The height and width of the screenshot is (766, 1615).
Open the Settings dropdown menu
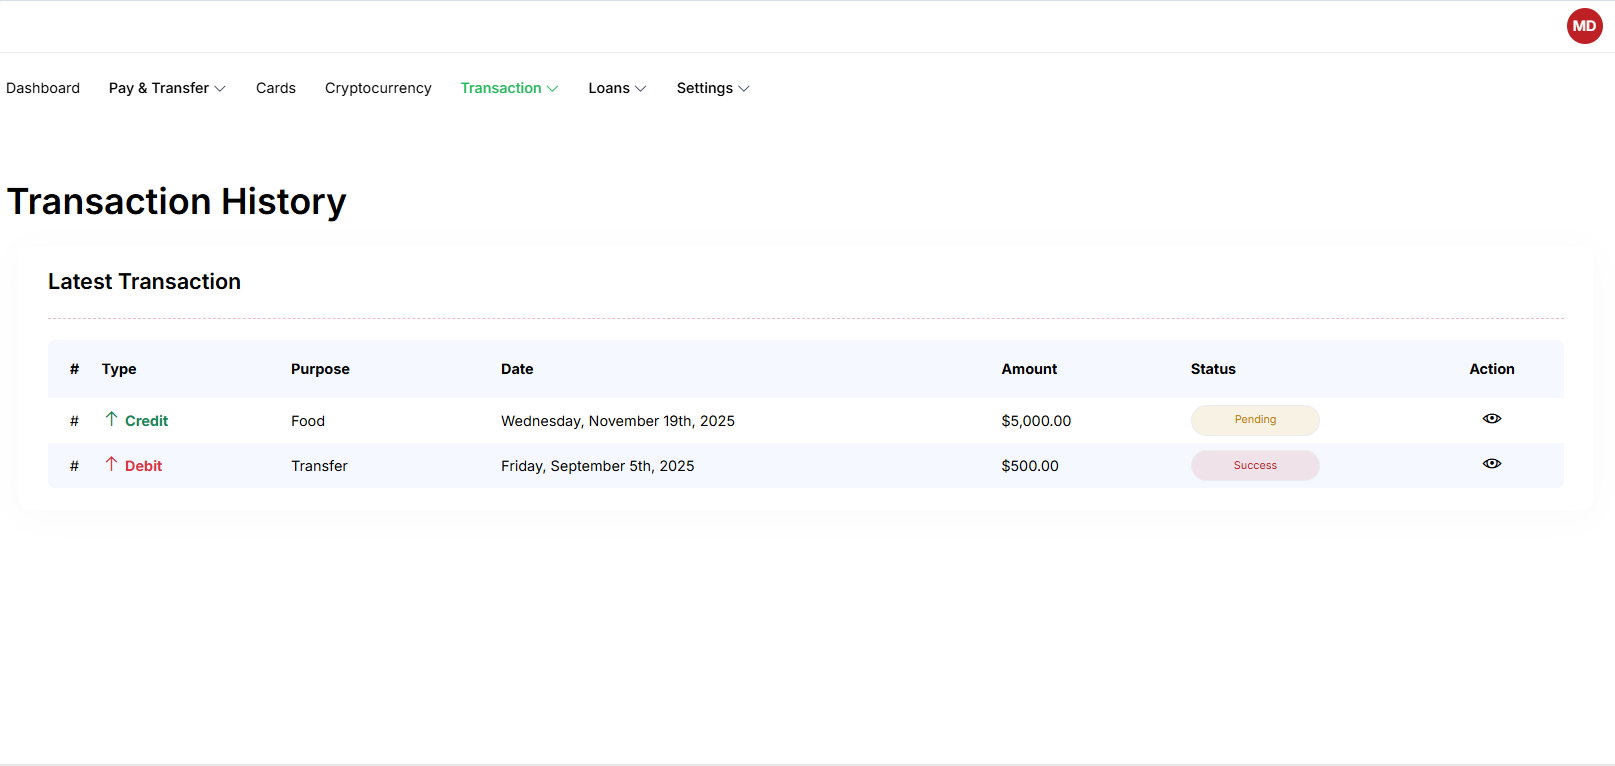pyautogui.click(x=712, y=88)
